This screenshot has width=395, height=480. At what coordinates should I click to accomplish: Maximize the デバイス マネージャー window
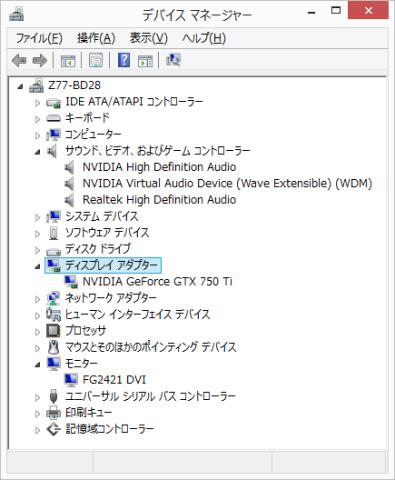[336, 11]
